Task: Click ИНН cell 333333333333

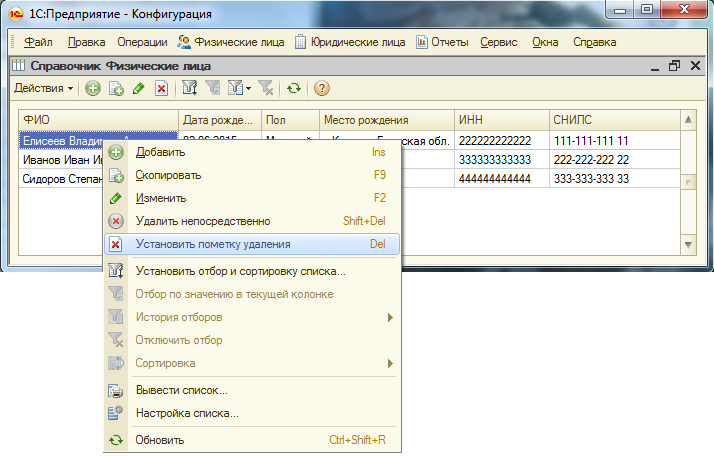Action: point(502,160)
